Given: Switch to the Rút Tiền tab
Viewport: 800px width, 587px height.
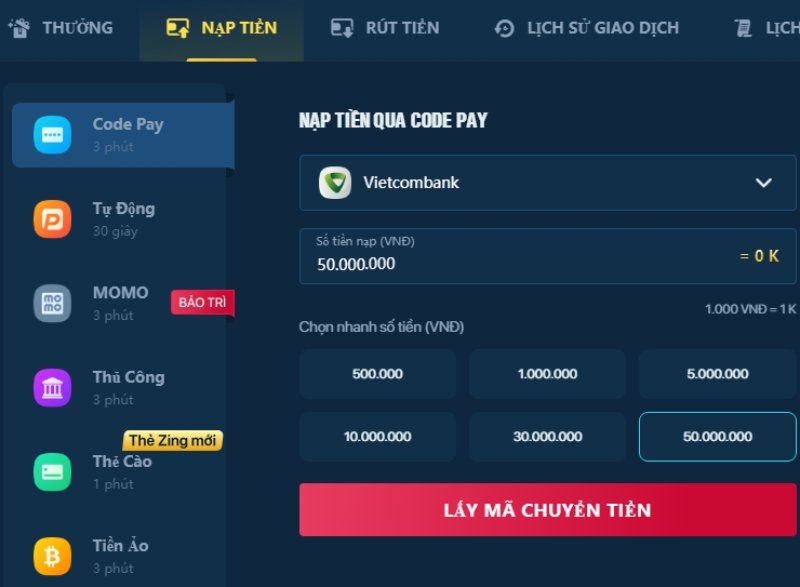Looking at the screenshot, I should (385, 28).
